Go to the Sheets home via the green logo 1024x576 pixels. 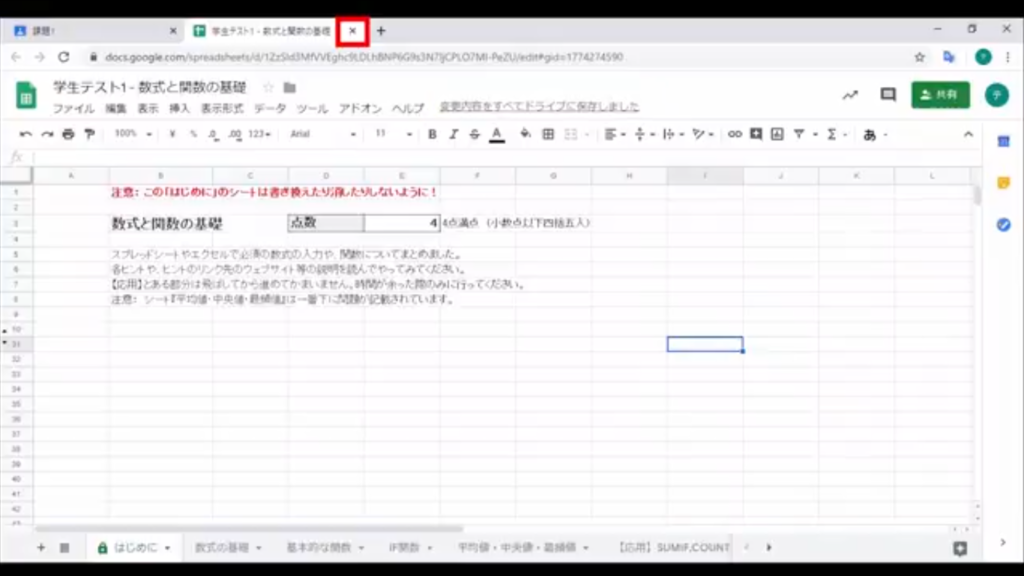click(x=26, y=95)
